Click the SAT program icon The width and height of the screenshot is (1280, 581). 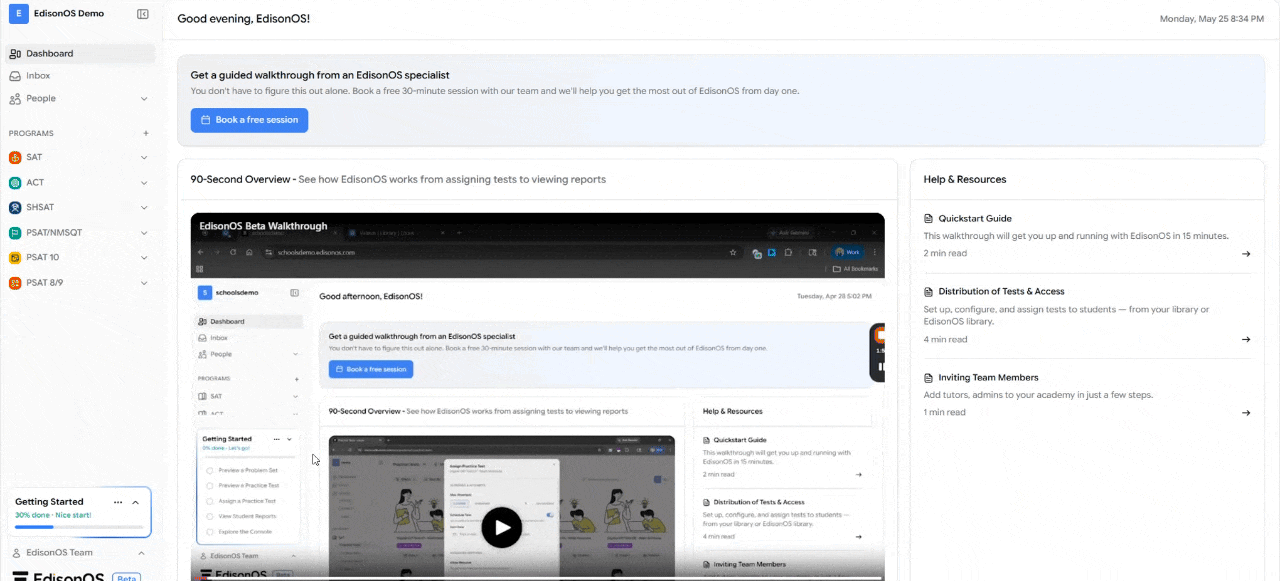pyautogui.click(x=15, y=158)
